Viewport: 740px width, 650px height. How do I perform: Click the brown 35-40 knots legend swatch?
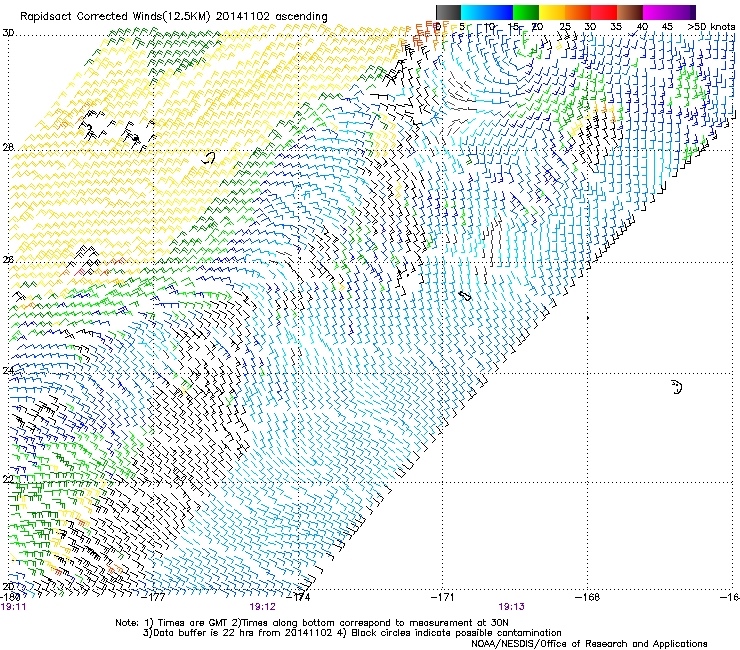click(x=630, y=12)
